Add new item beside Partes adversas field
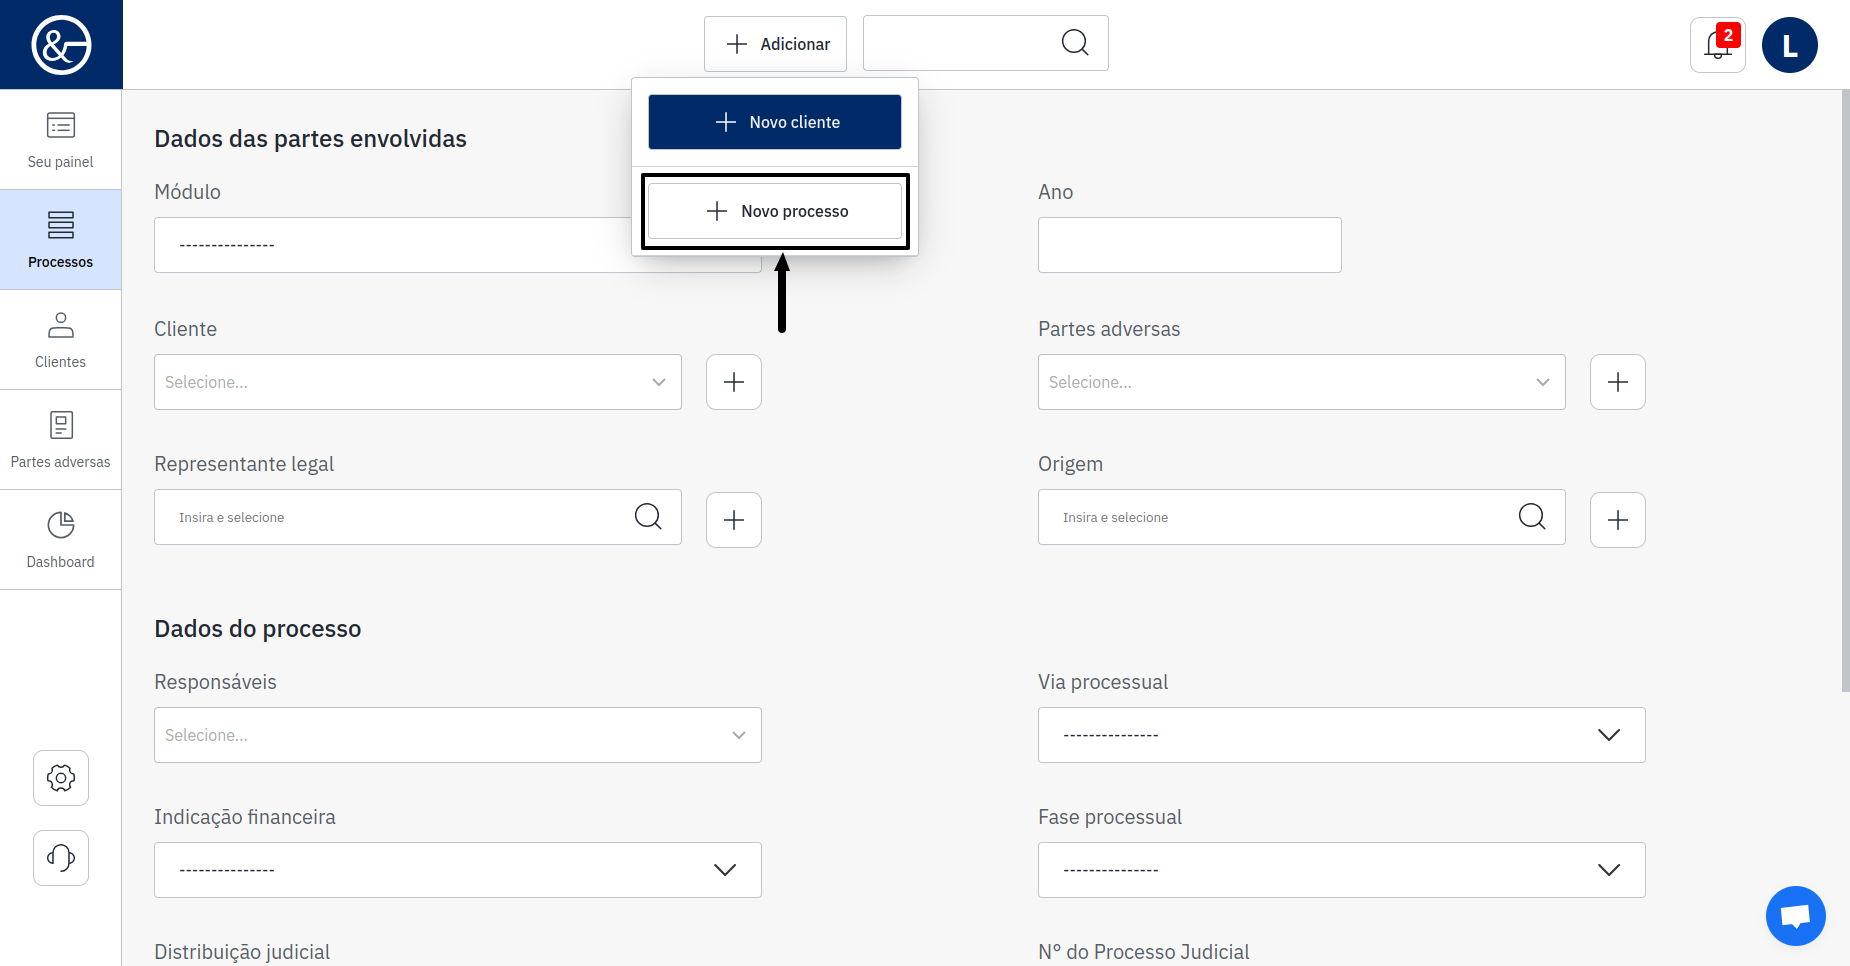 tap(1617, 382)
